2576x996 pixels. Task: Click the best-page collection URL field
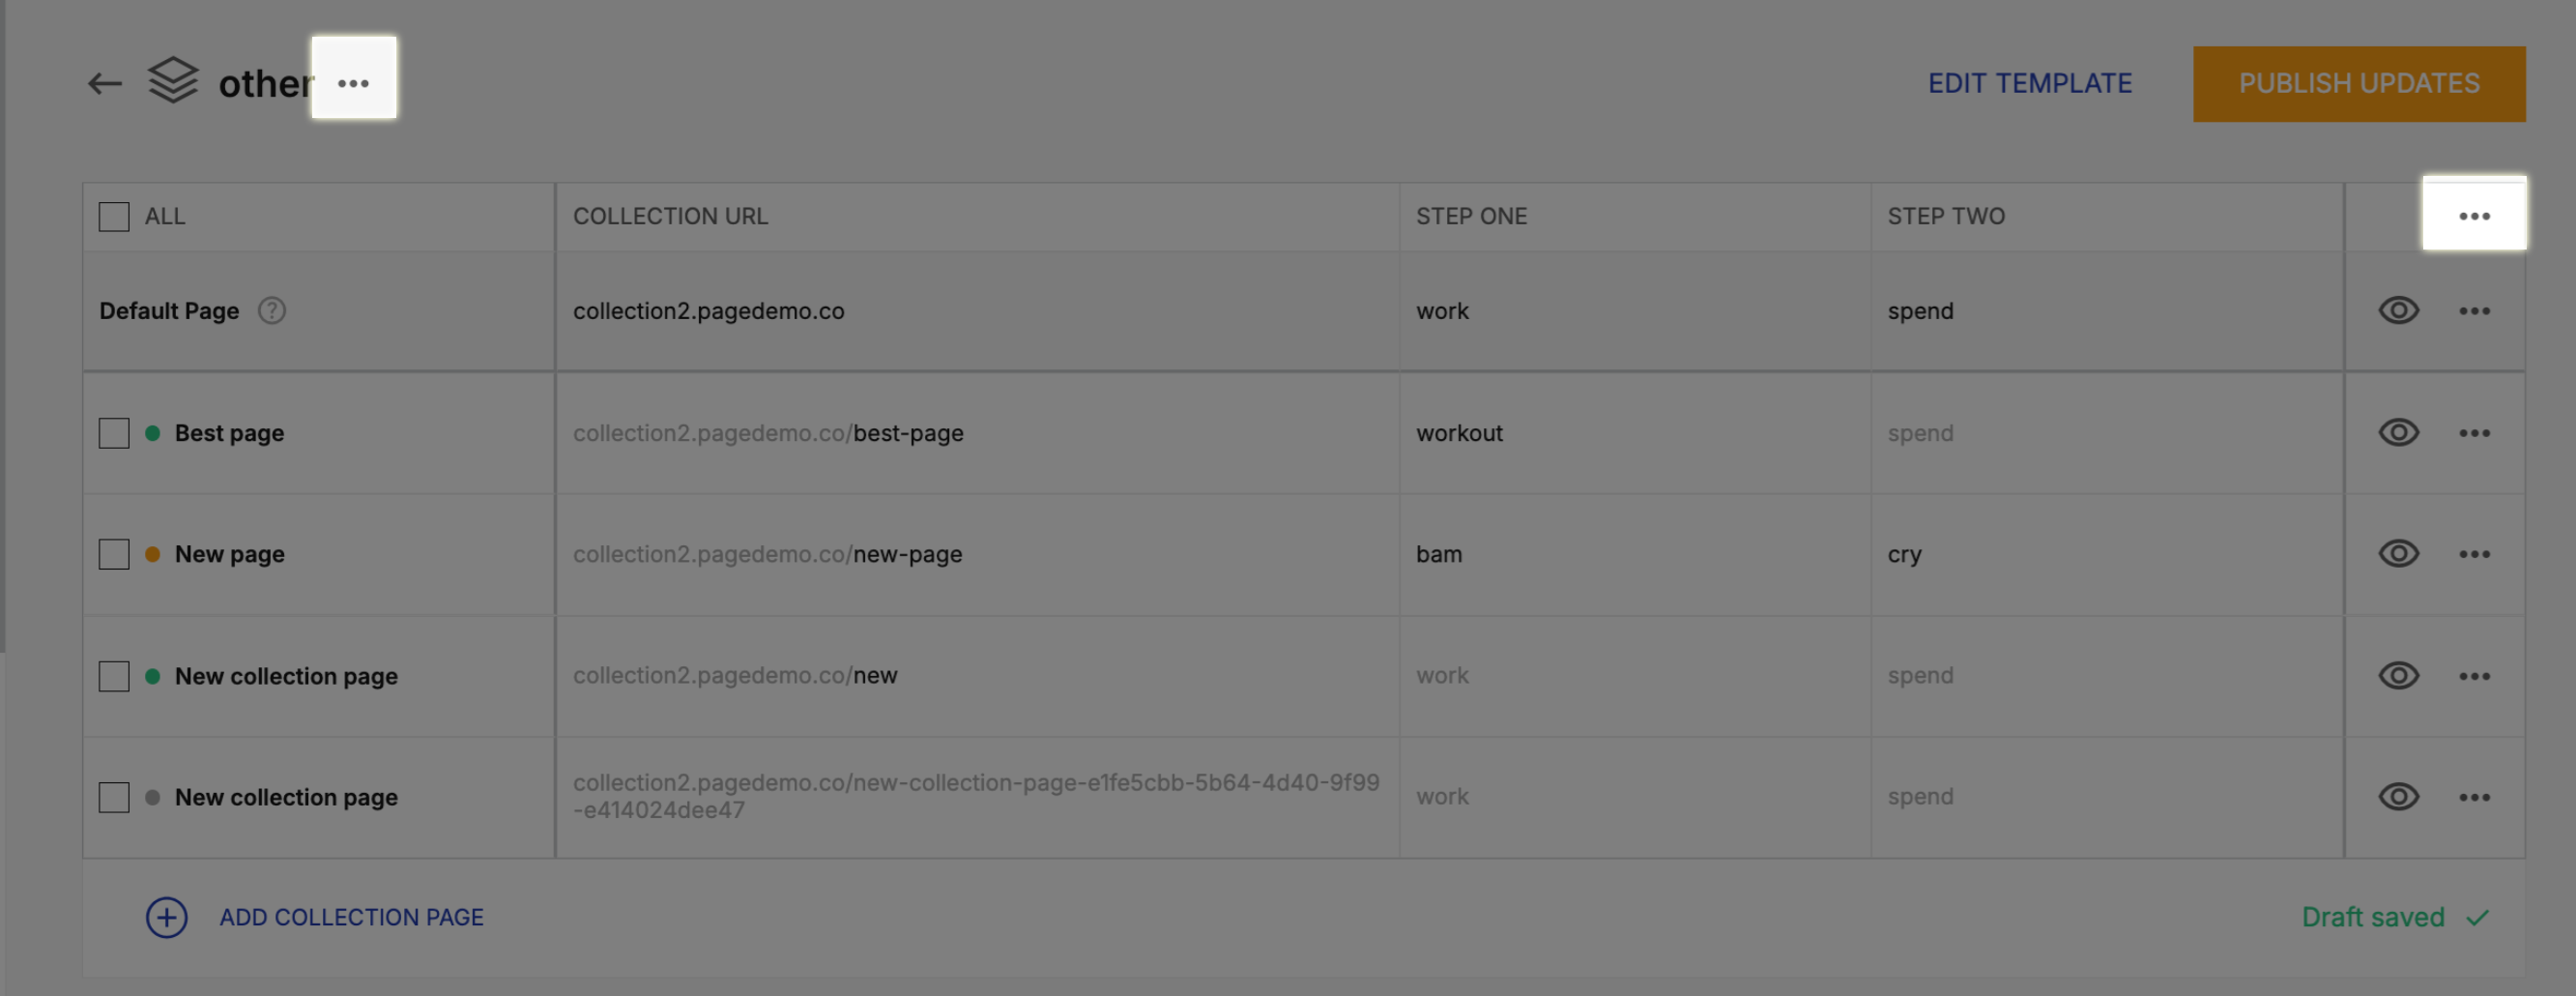[x=768, y=433]
